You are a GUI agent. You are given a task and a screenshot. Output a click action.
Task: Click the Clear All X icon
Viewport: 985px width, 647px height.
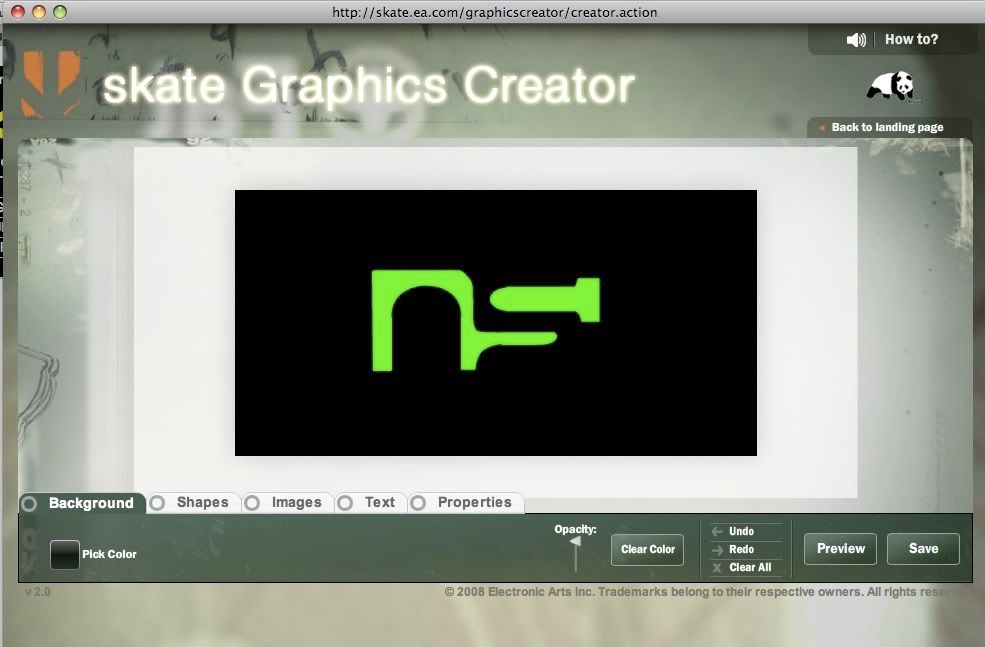click(717, 568)
